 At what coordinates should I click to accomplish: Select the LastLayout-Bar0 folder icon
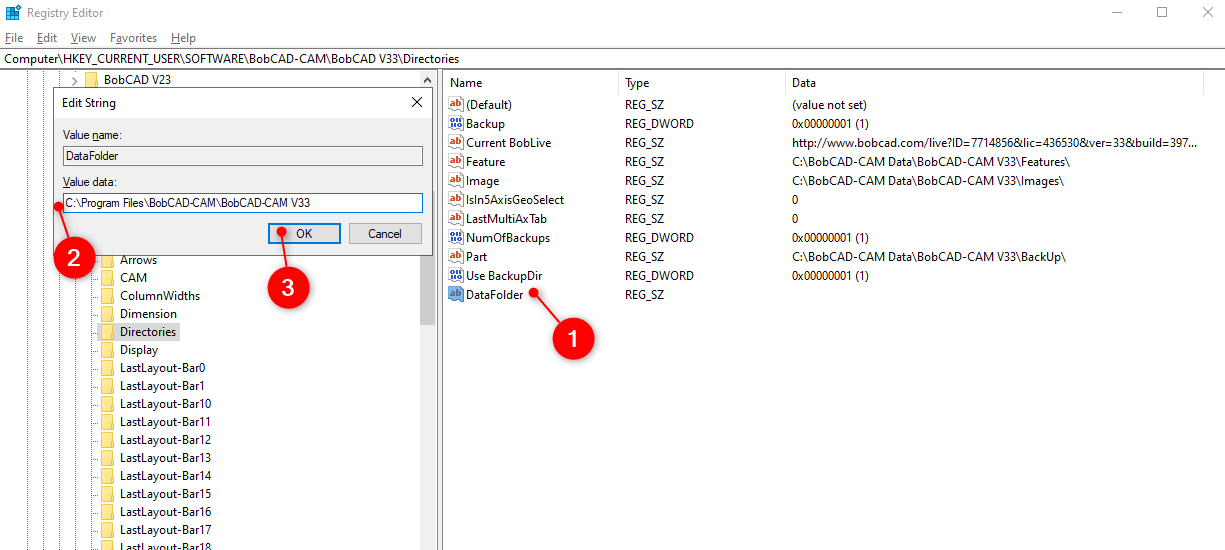(108, 368)
